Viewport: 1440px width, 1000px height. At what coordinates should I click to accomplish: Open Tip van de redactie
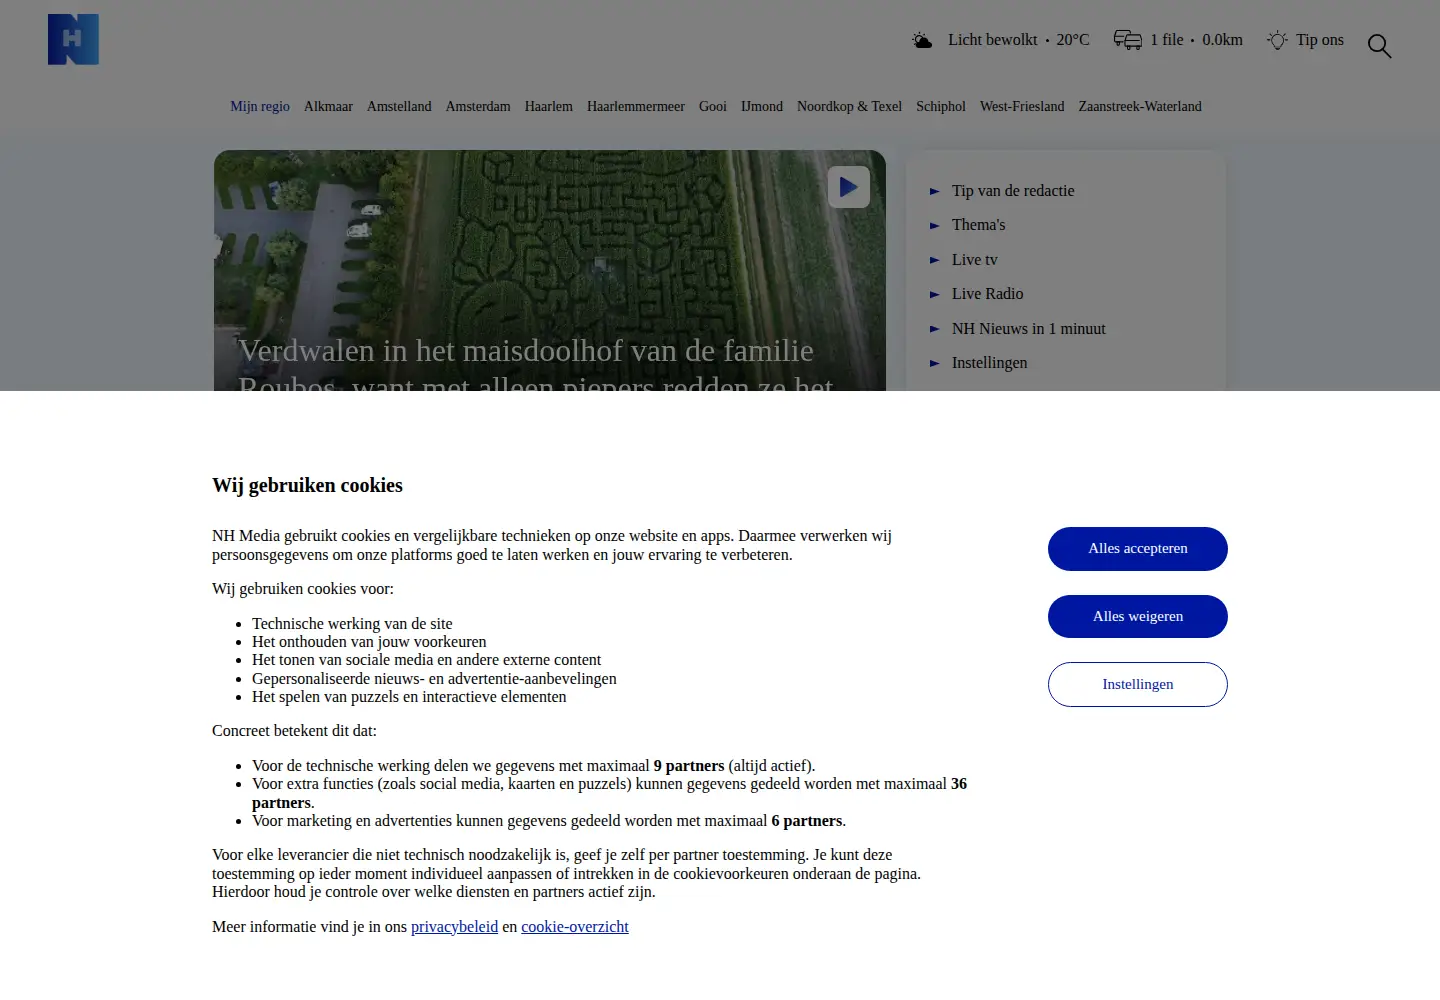pos(1013,191)
